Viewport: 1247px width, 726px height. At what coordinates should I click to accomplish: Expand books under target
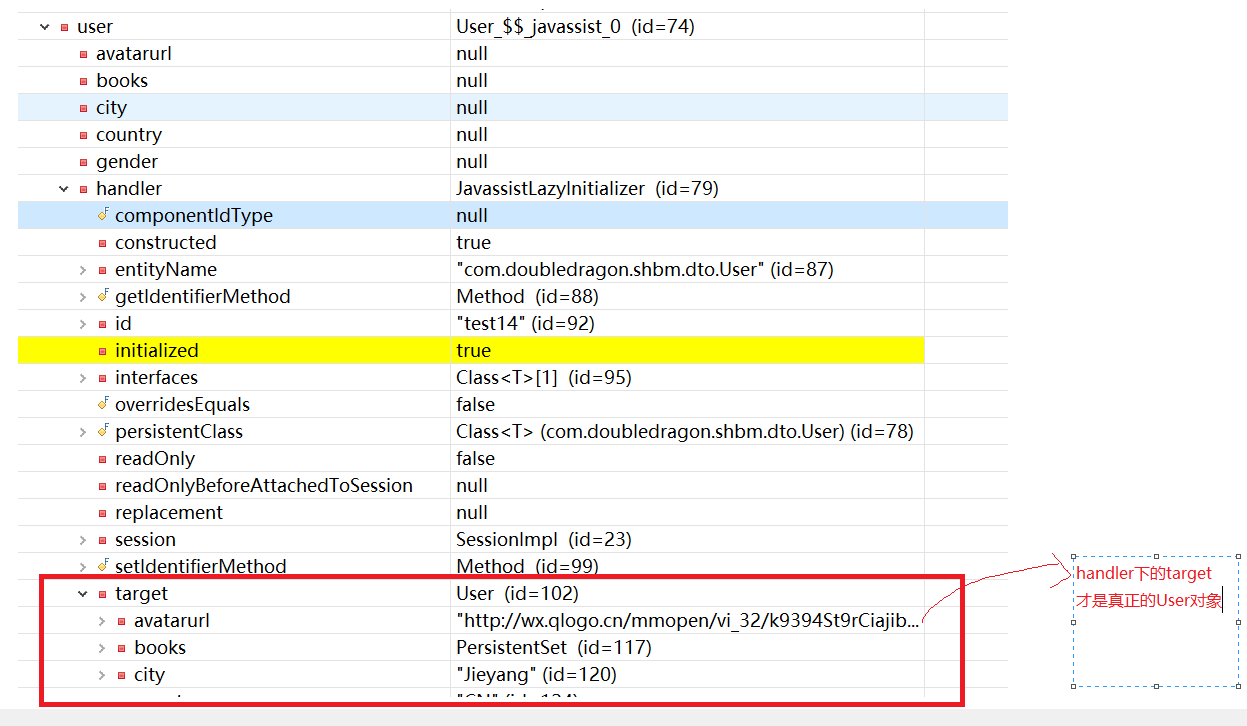102,647
